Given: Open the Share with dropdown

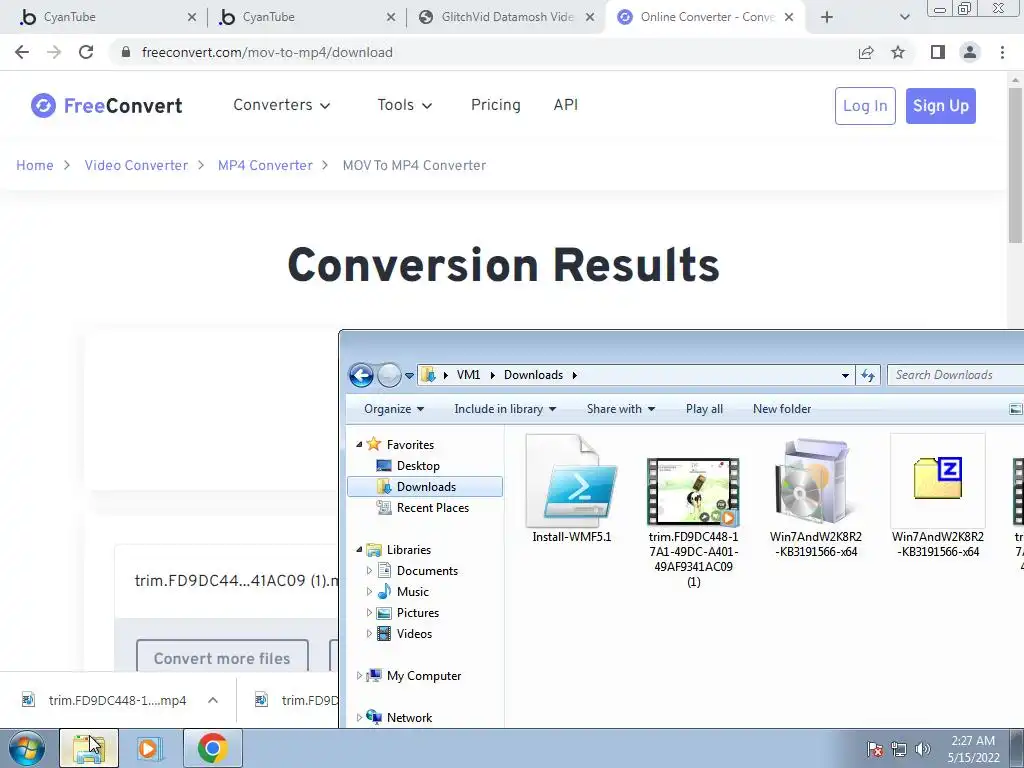Looking at the screenshot, I should point(620,409).
